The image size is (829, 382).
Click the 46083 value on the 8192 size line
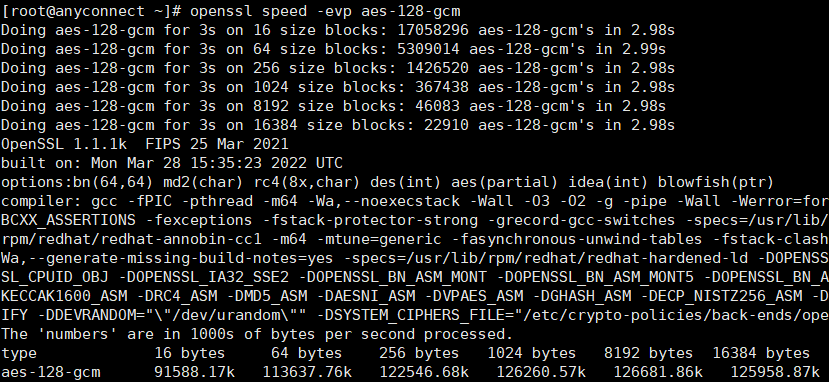click(x=437, y=106)
